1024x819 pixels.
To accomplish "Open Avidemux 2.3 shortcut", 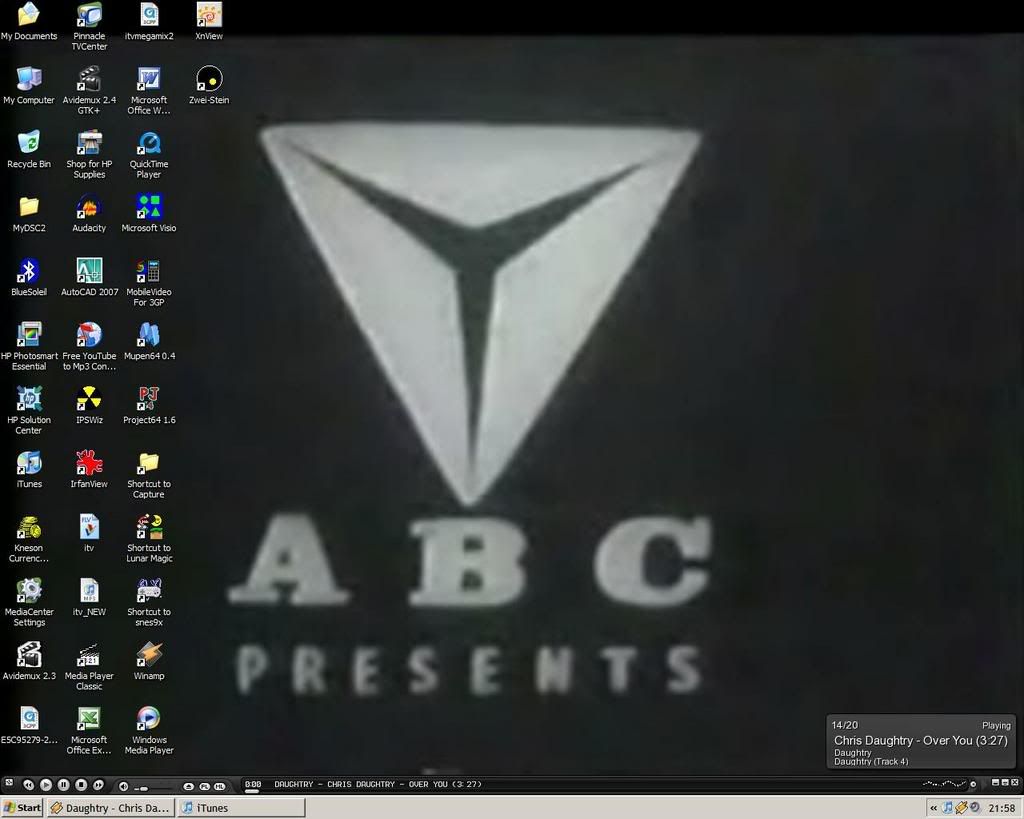I will coord(29,661).
